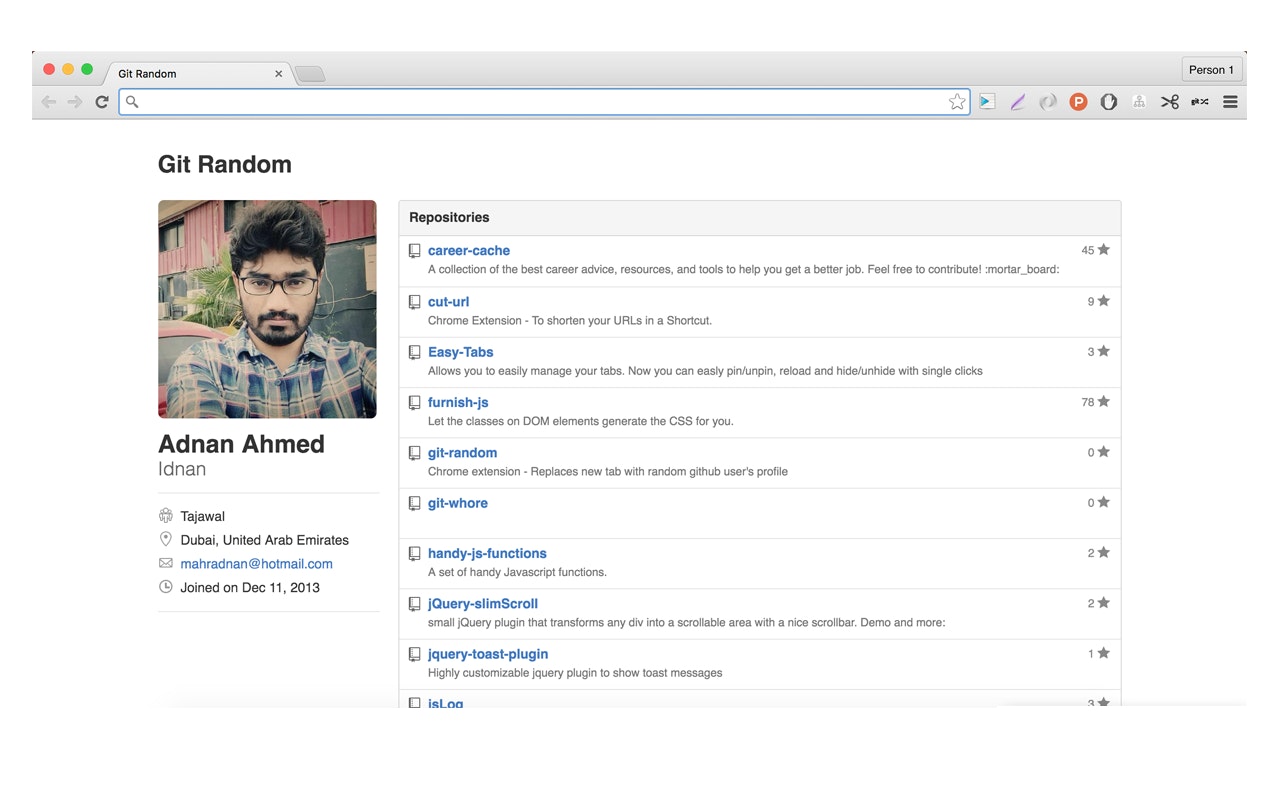Screen dimensions: 1280x800
Task: Click the gray swirl extension icon
Action: (1048, 101)
